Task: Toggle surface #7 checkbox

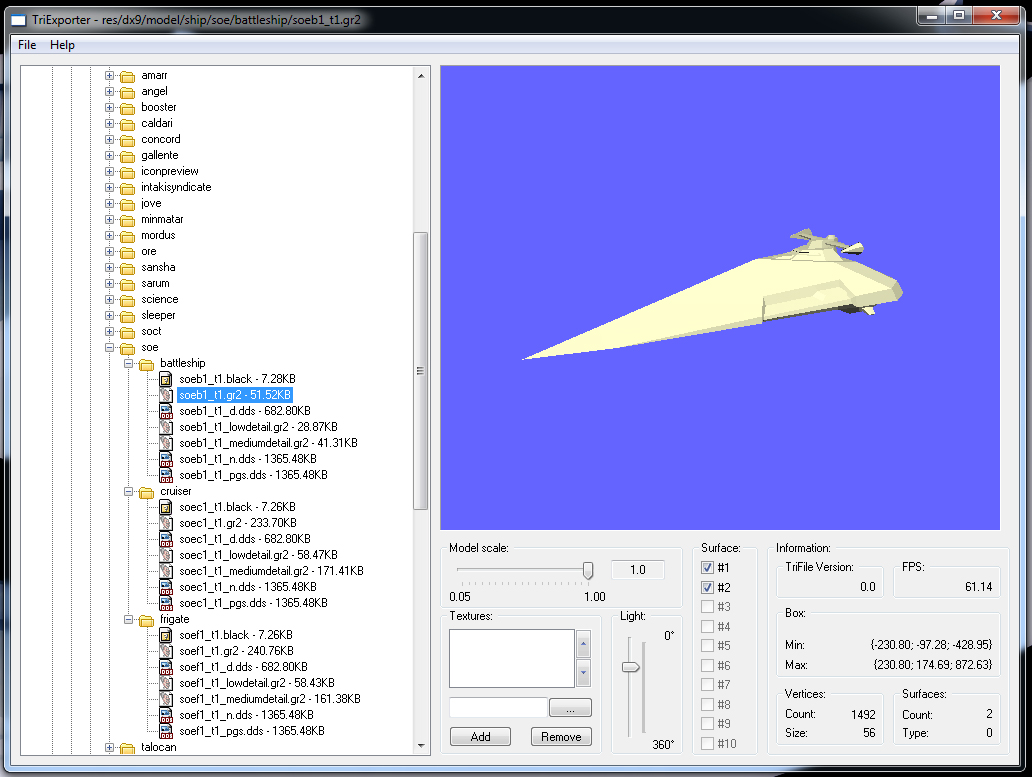Action: [x=708, y=685]
